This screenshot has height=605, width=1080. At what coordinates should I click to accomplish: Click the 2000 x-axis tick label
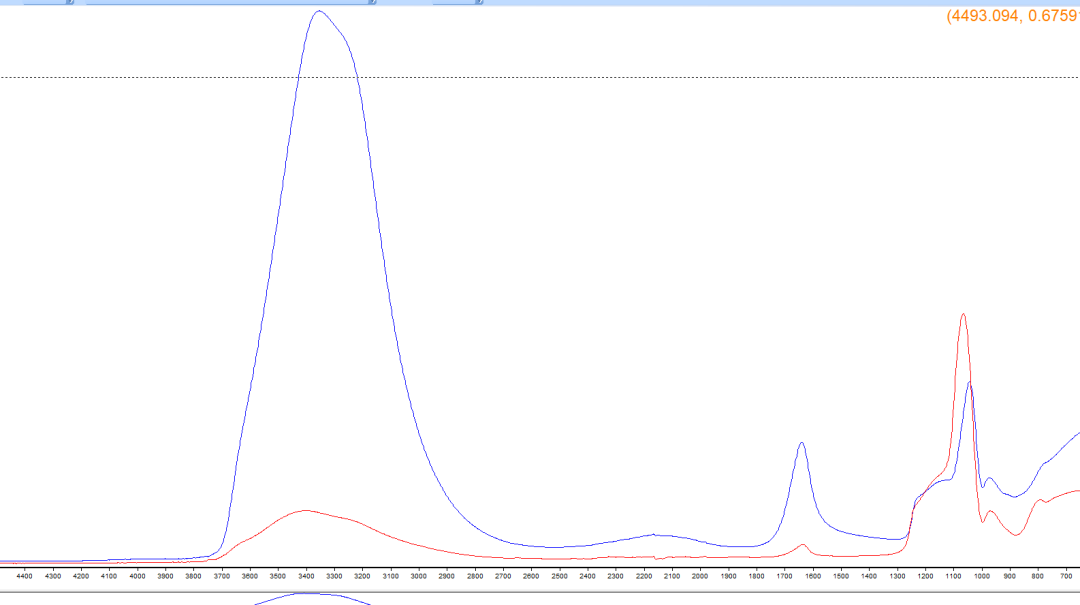point(700,575)
